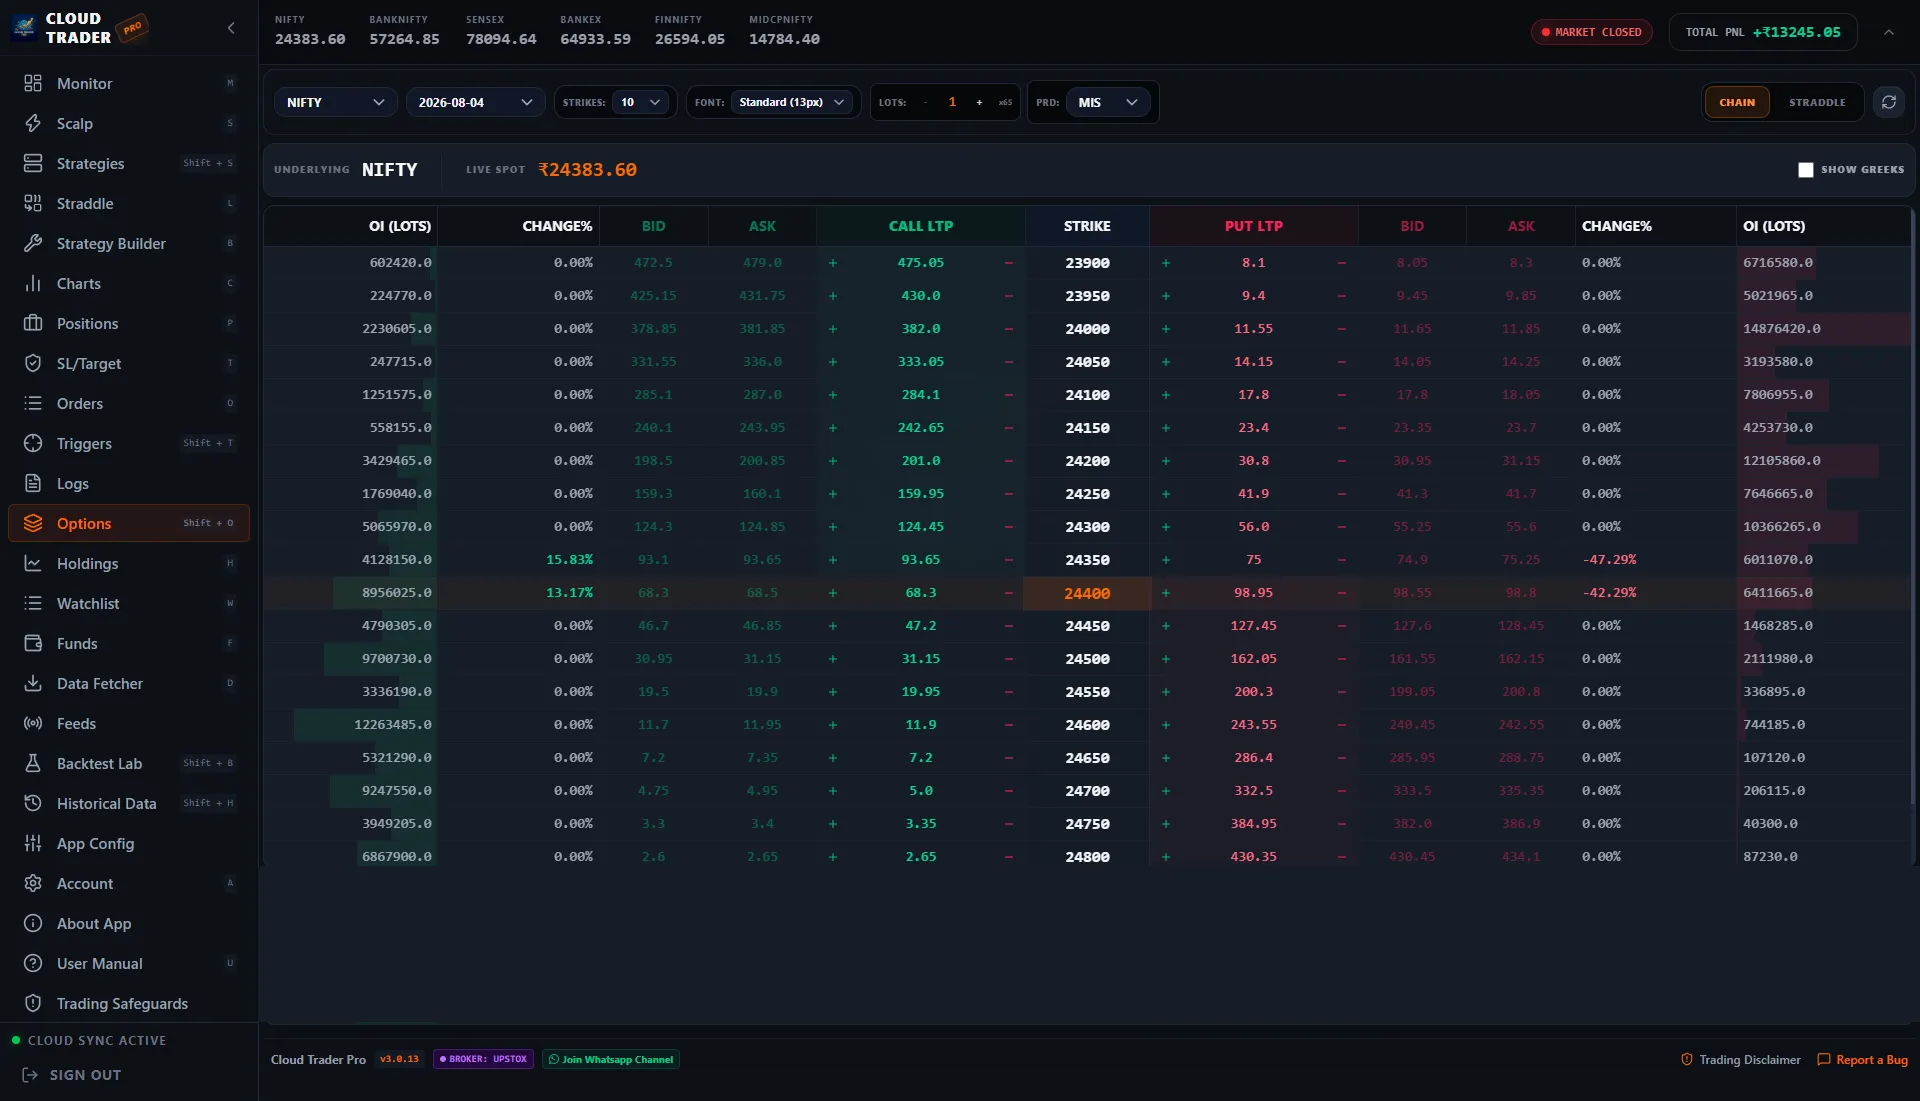Screen dimensions: 1920x1101
Task: Open the Strikes count dropdown
Action: pyautogui.click(x=641, y=102)
